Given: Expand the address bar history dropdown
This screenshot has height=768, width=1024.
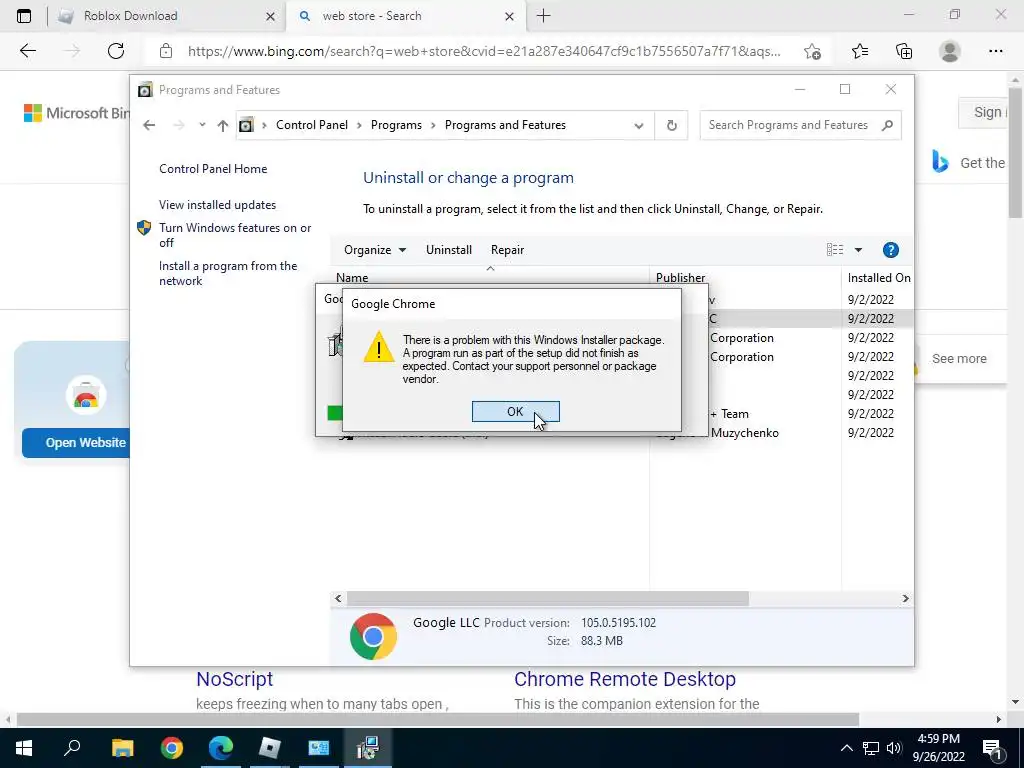Looking at the screenshot, I should [639, 125].
